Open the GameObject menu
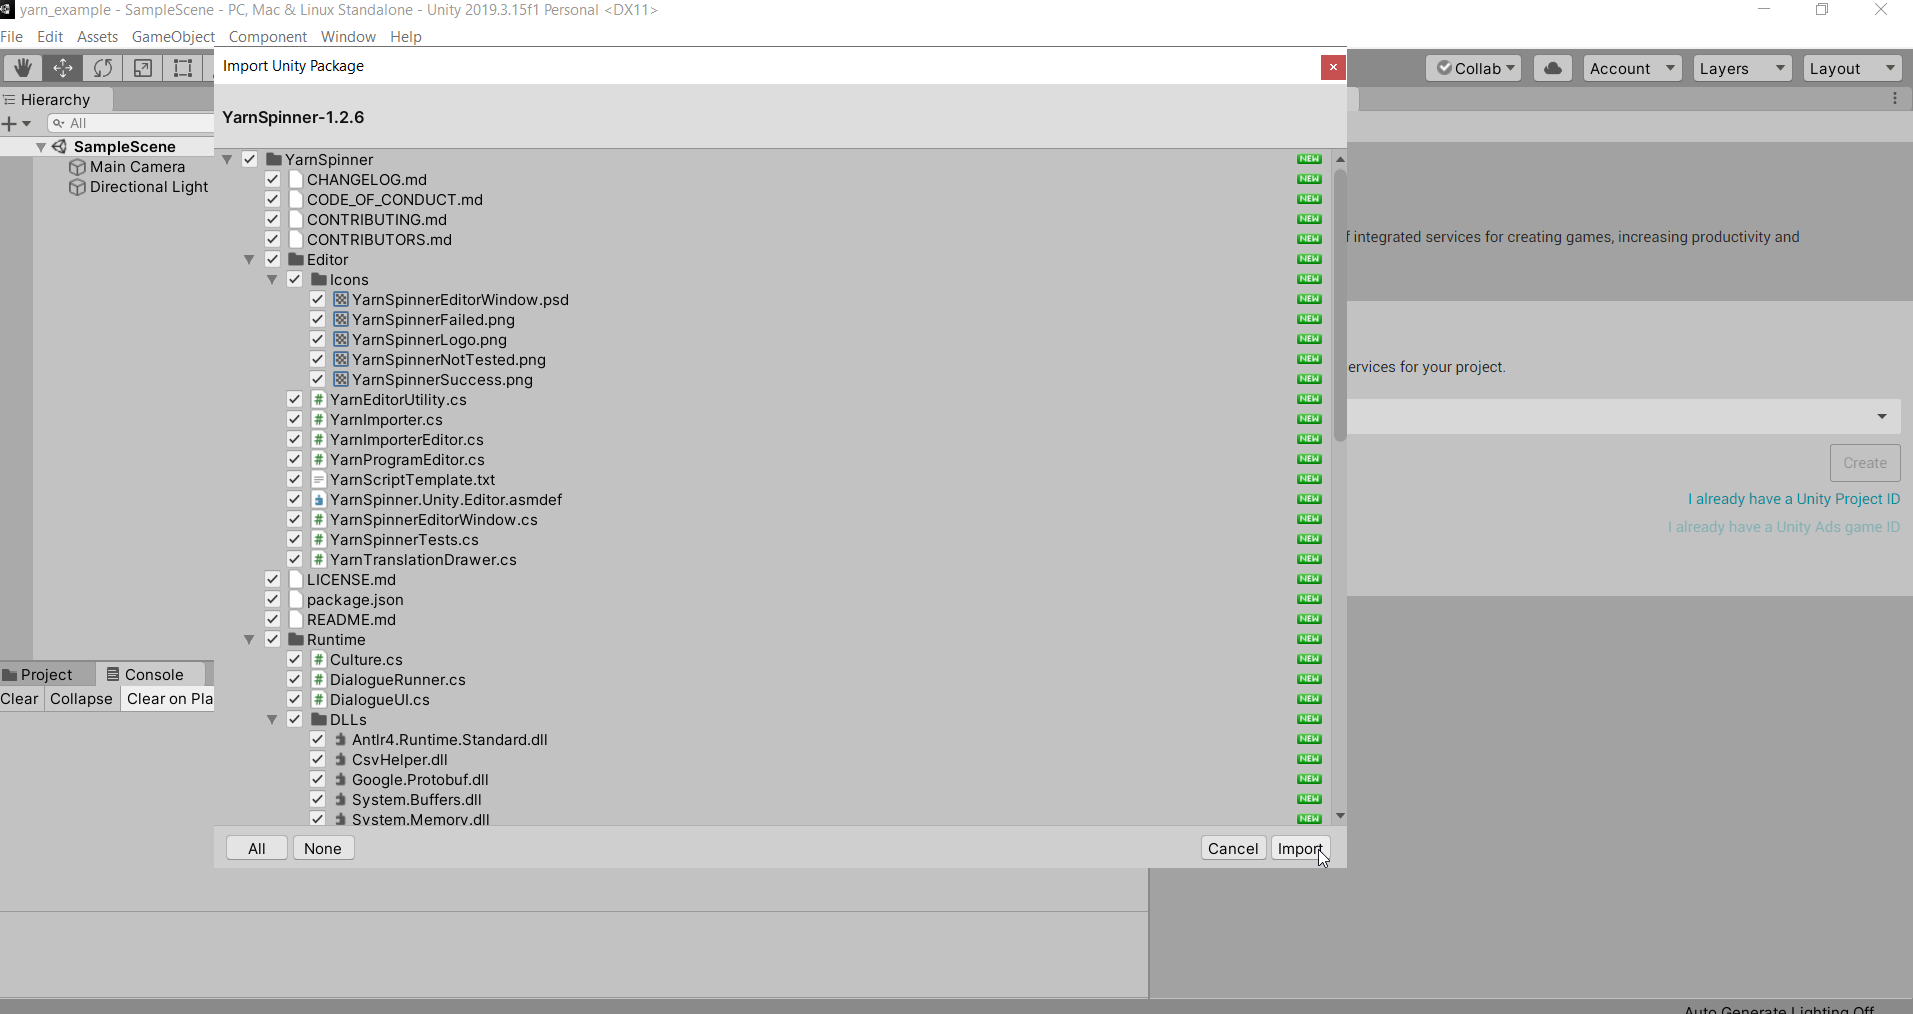 pos(173,37)
